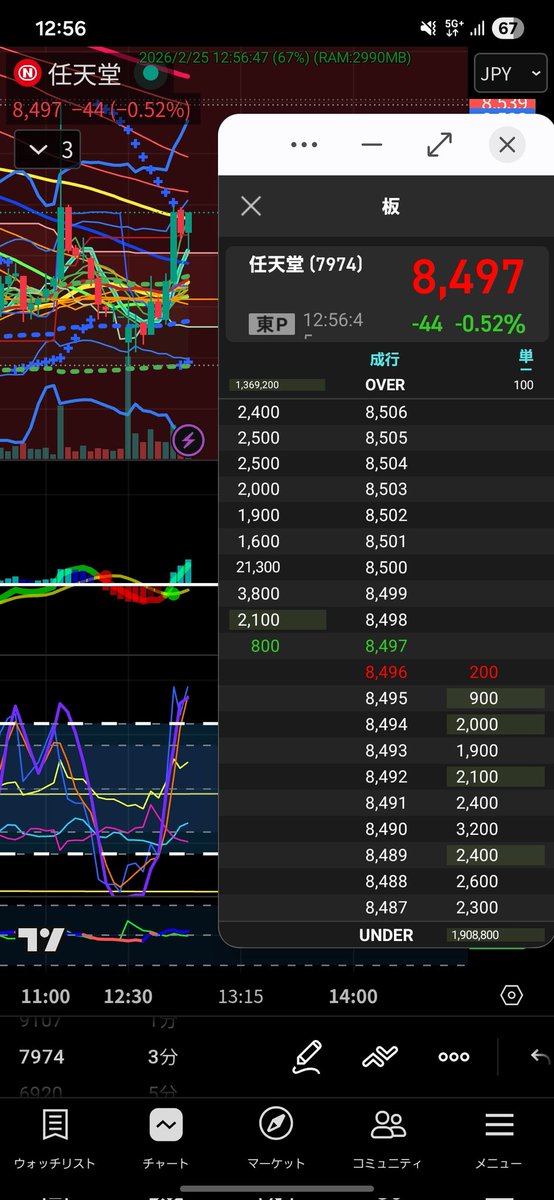Tap the muted sound icon in the status bar
Image resolution: width=554 pixels, height=1200 pixels.
428,28
